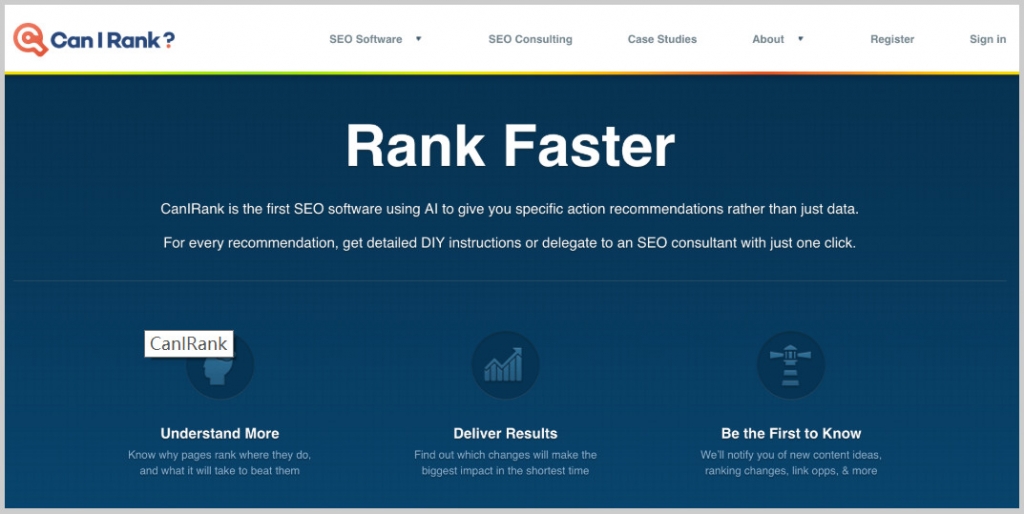The height and width of the screenshot is (514, 1024).
Task: Open the SEO Consulting page
Action: (530, 39)
